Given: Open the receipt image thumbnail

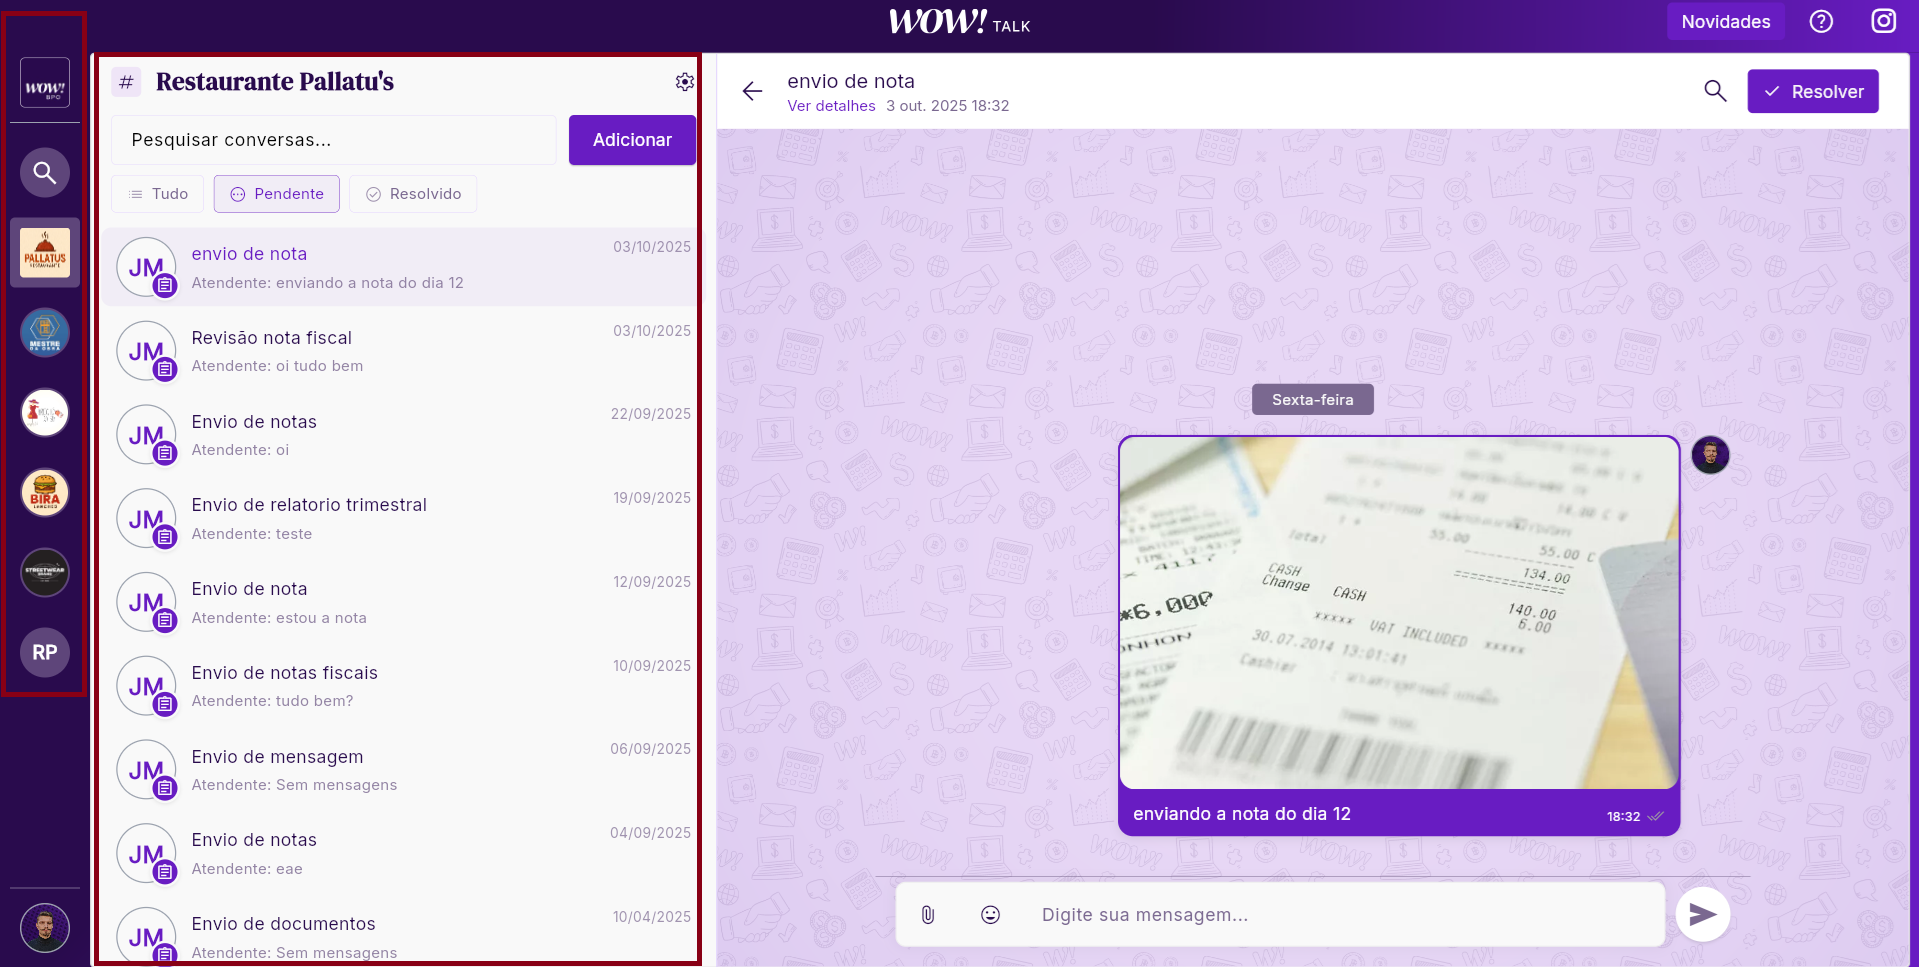Looking at the screenshot, I should (x=1398, y=613).
